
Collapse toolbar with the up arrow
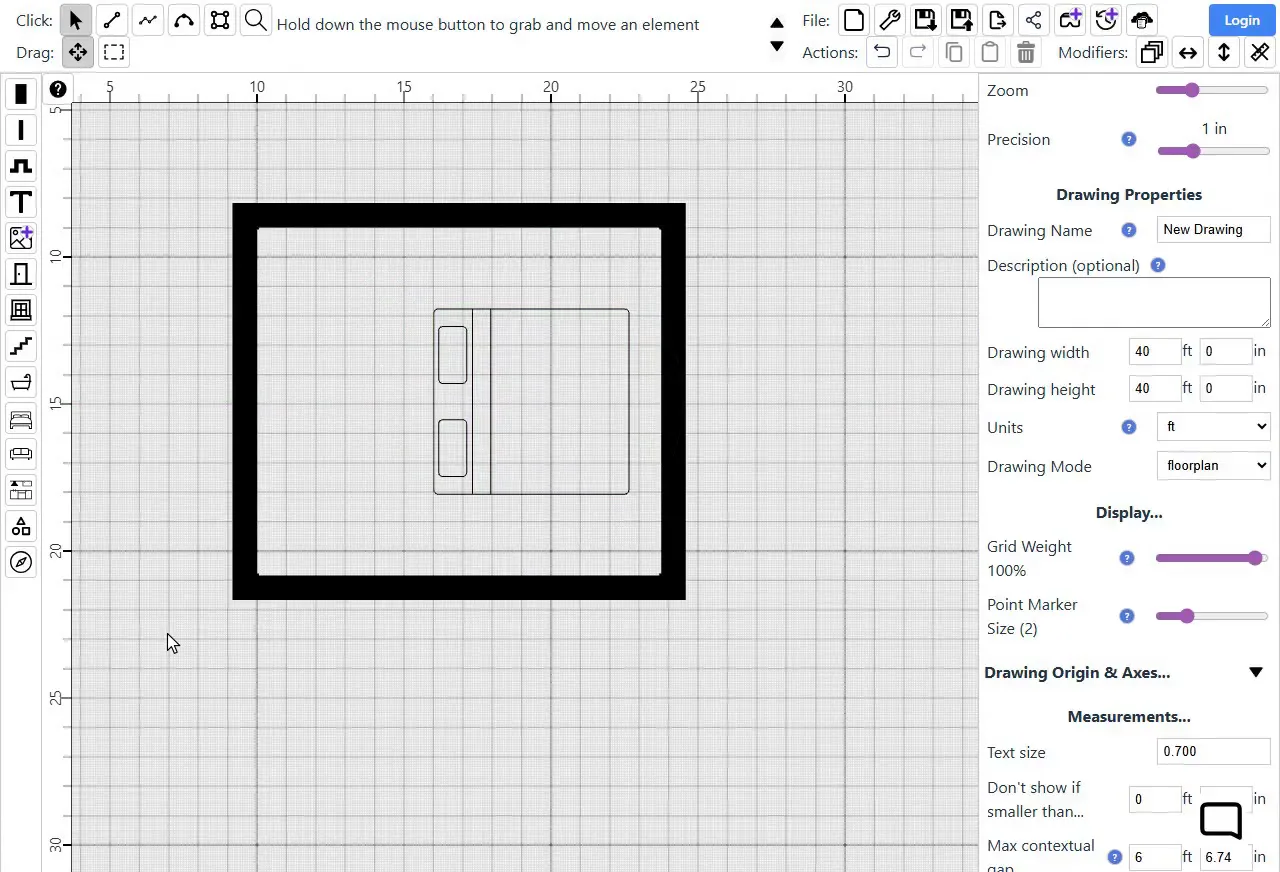(x=777, y=23)
